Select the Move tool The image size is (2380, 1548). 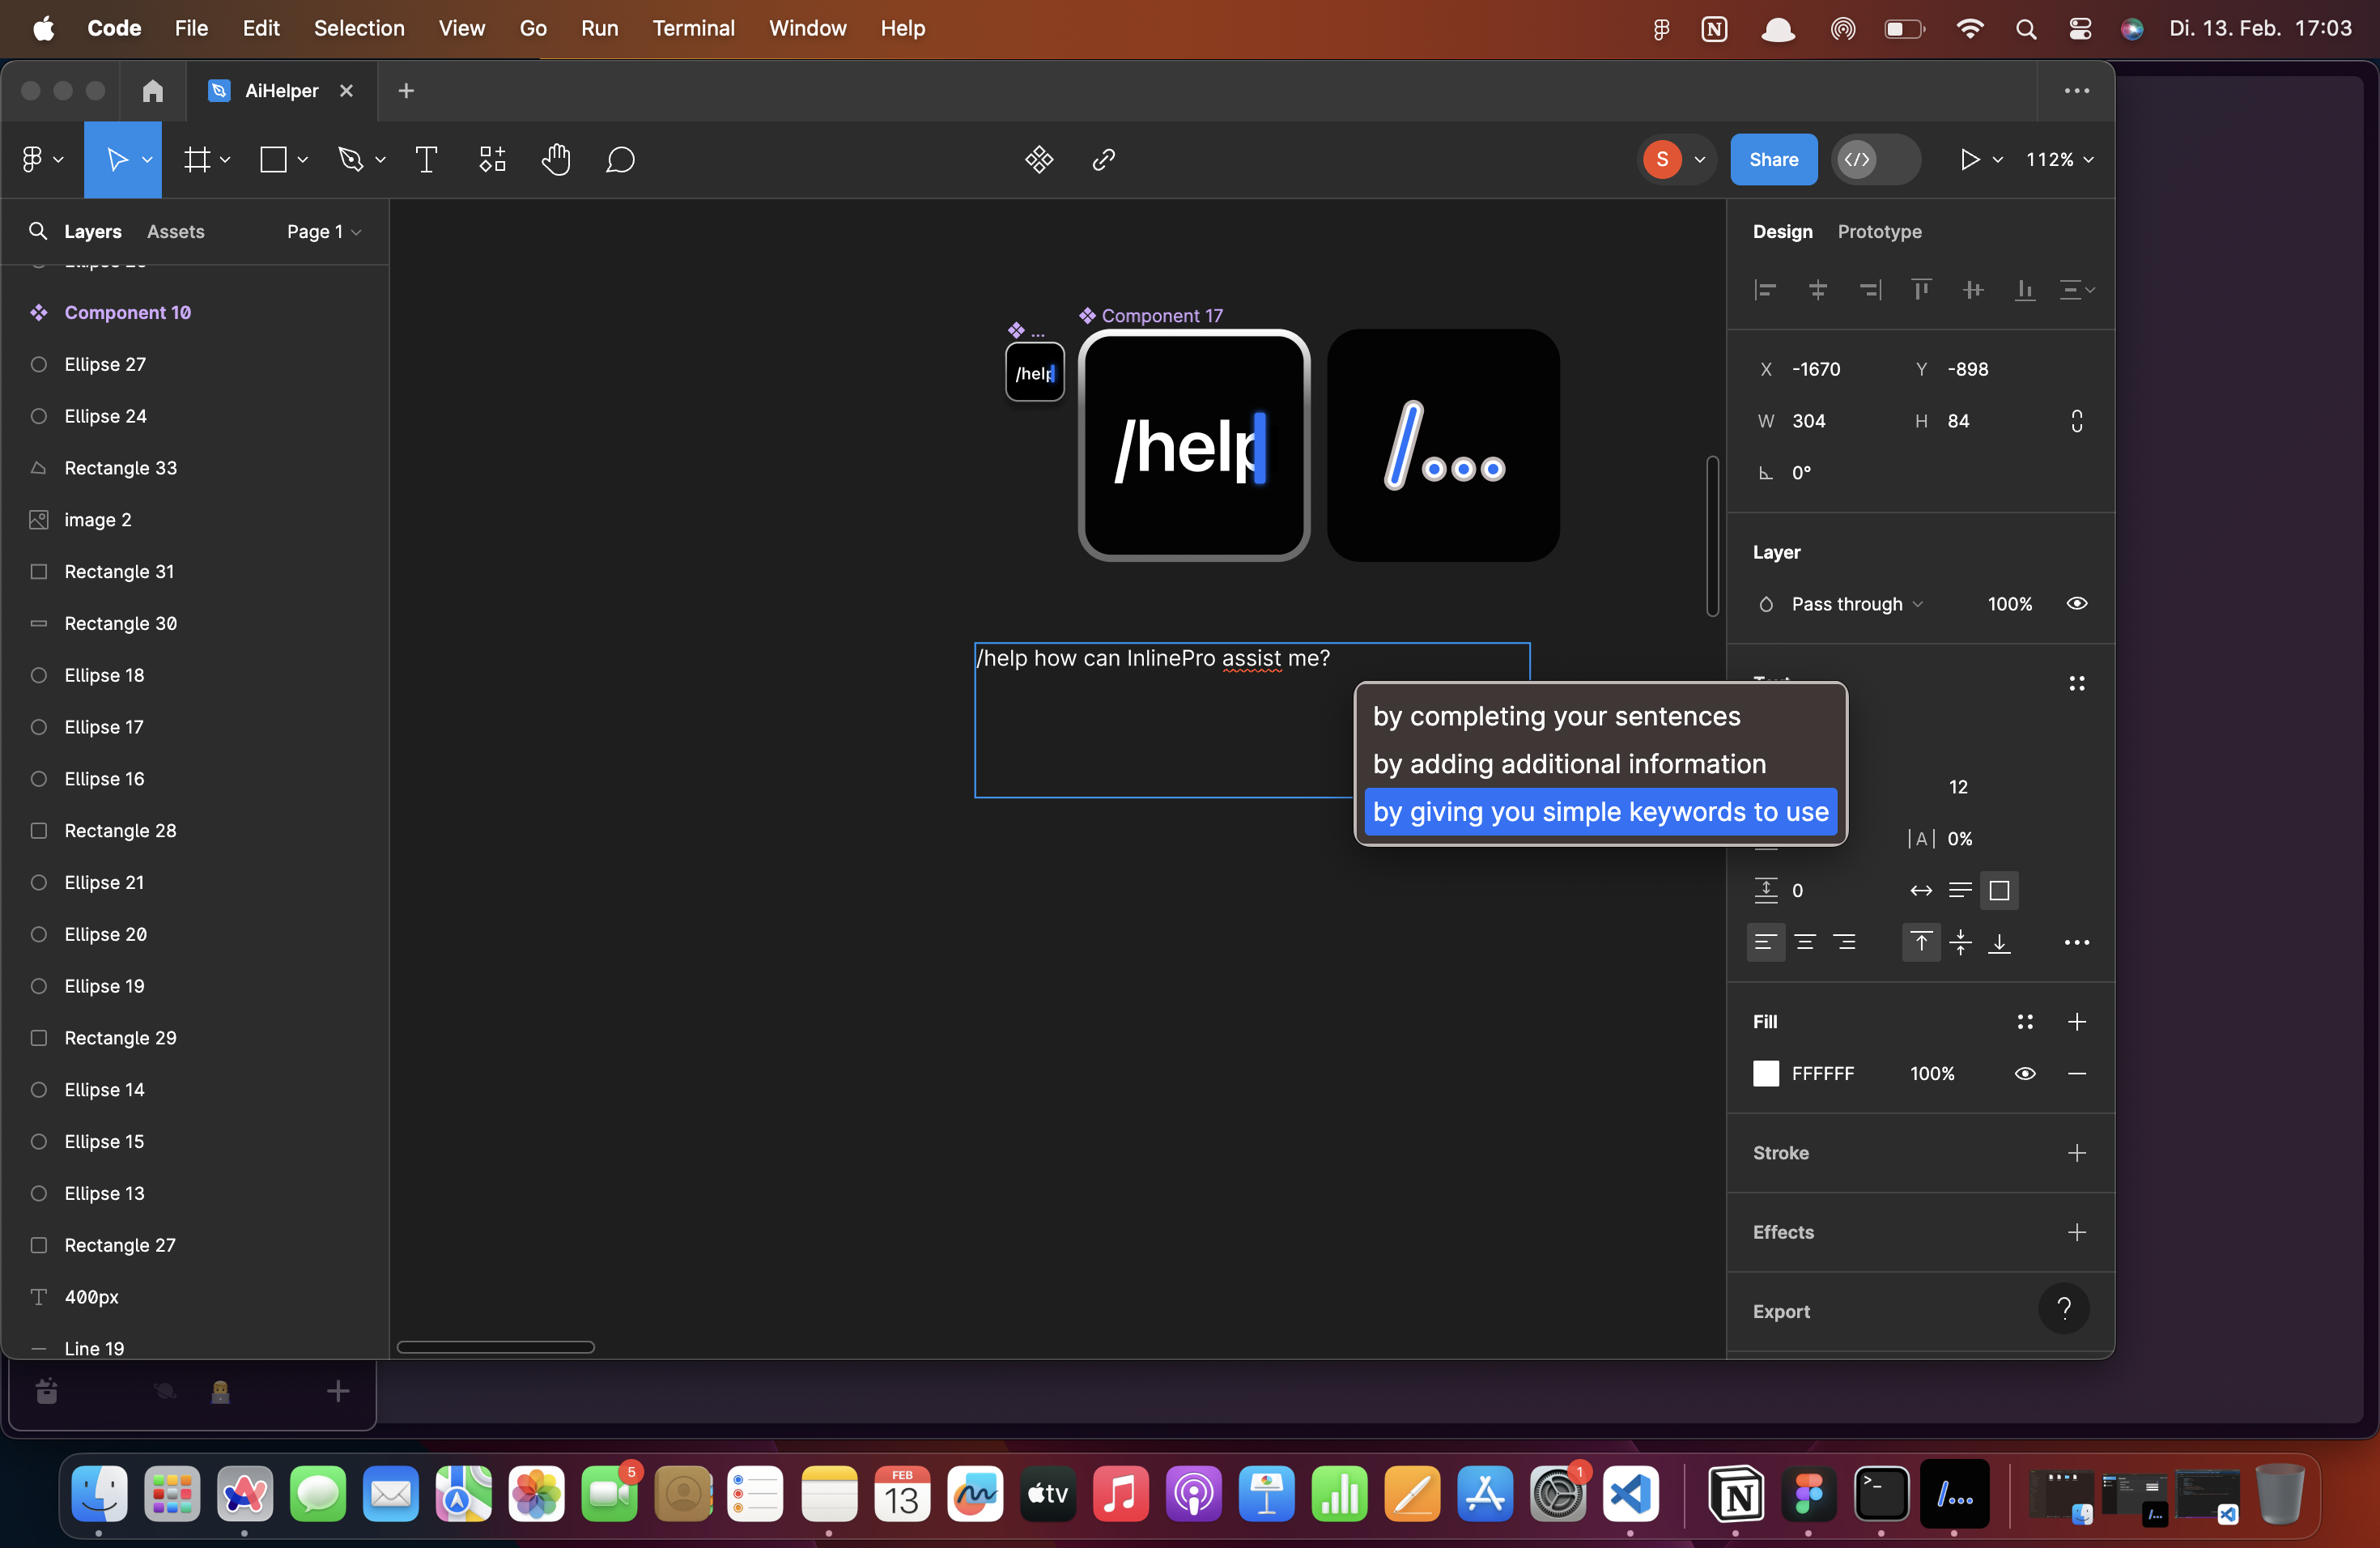click(x=115, y=159)
